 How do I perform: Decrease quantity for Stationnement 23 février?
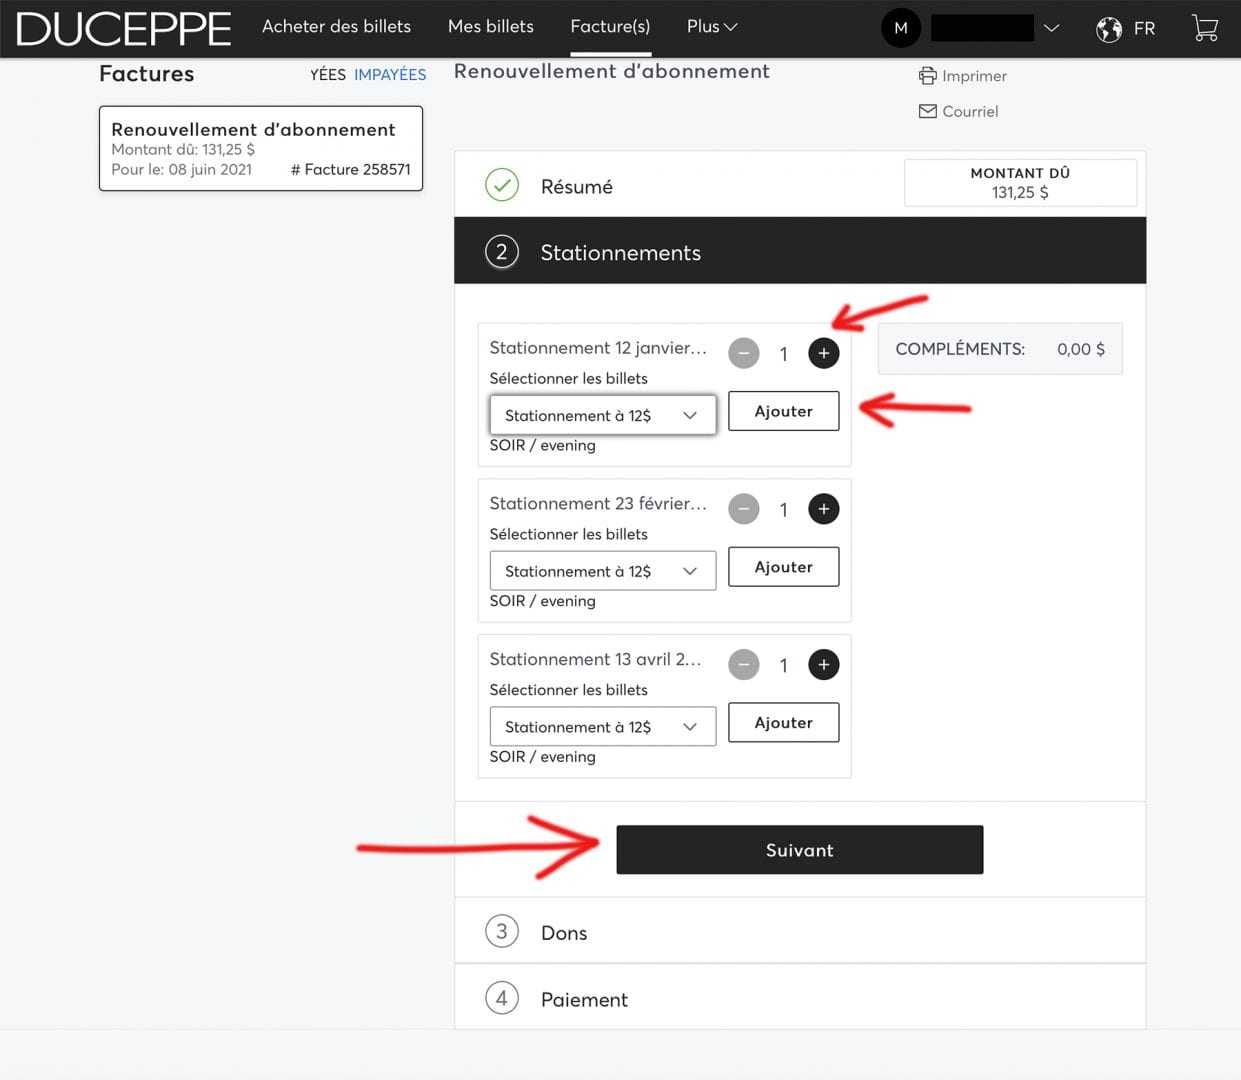point(743,509)
